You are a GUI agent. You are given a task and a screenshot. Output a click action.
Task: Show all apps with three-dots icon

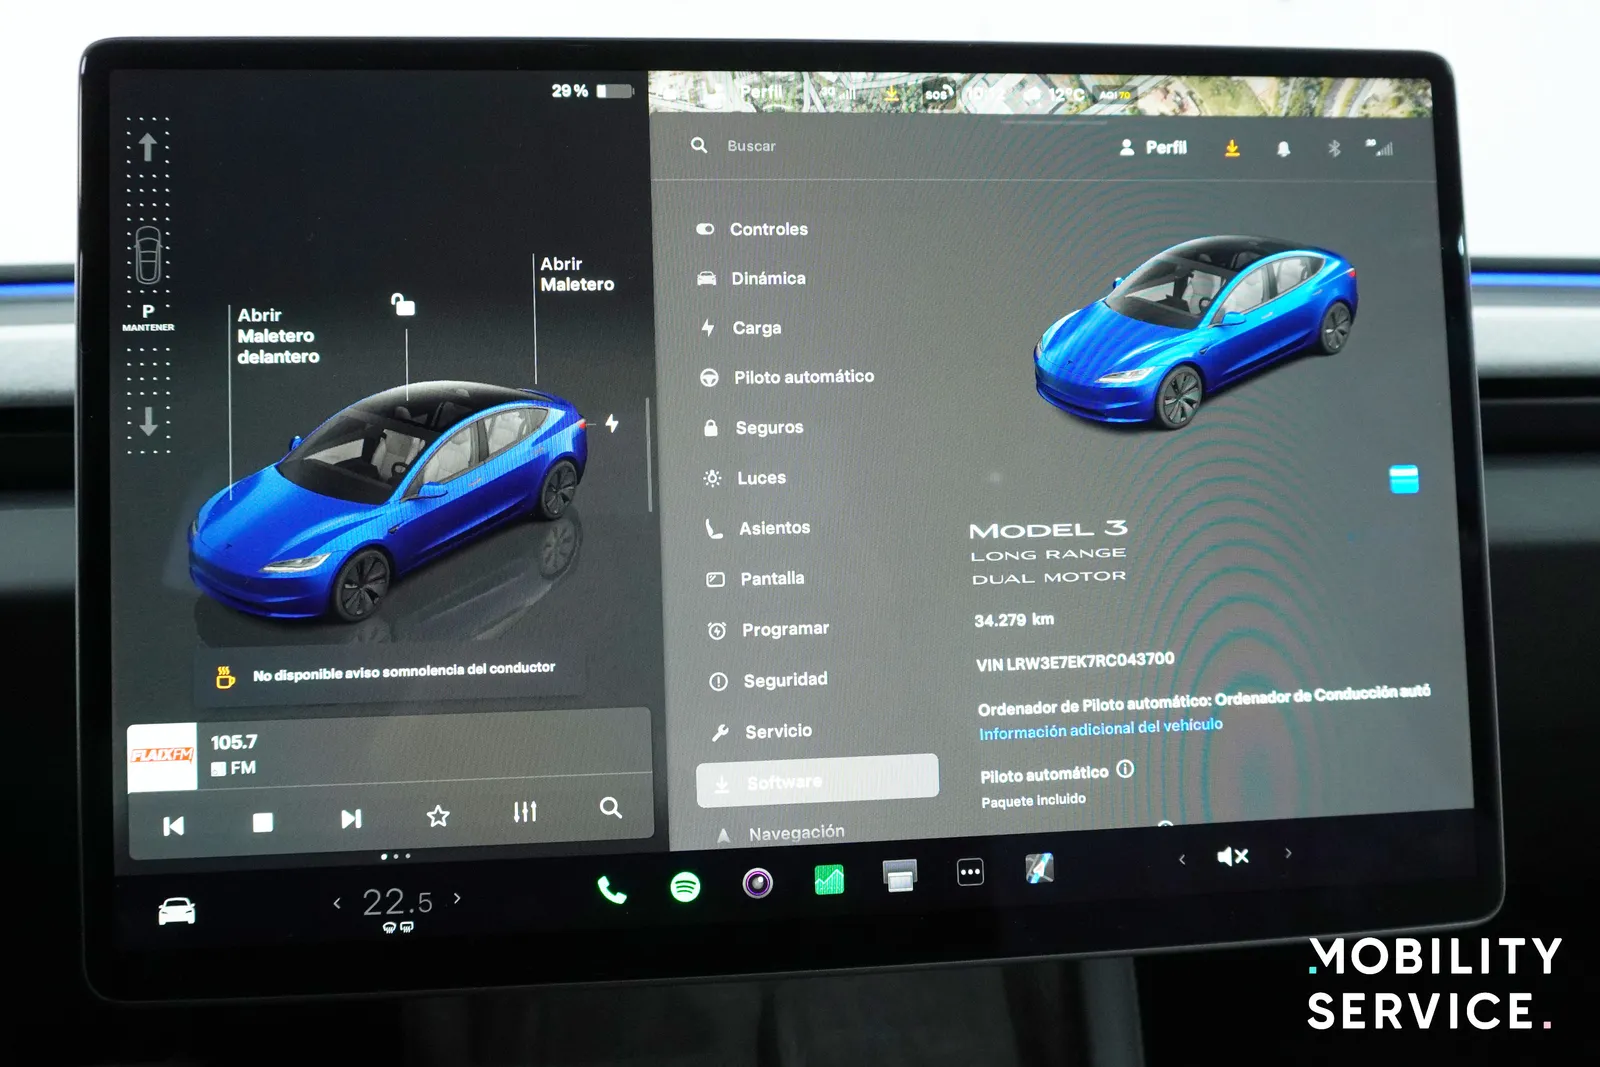point(970,872)
